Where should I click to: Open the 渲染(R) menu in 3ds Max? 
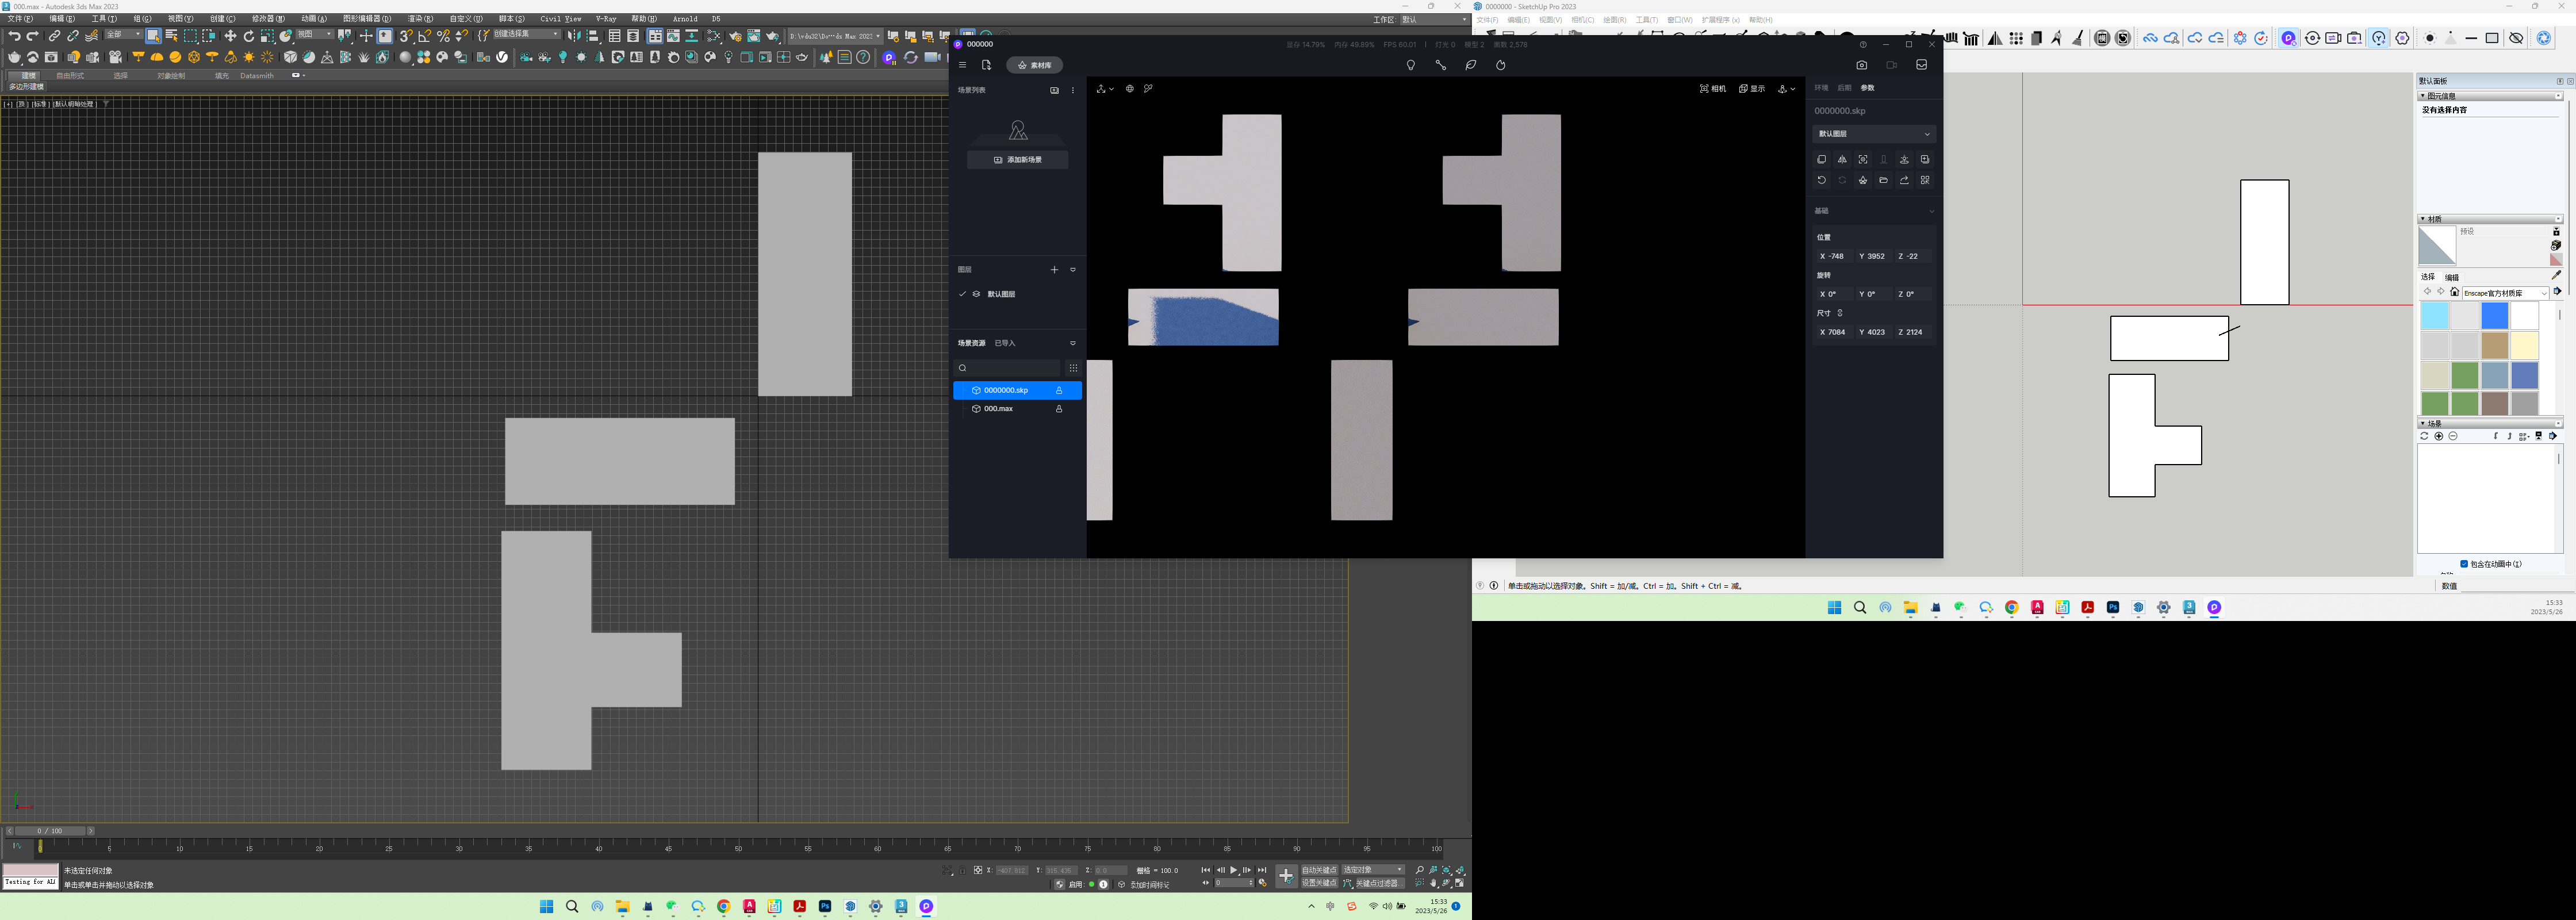click(x=420, y=19)
